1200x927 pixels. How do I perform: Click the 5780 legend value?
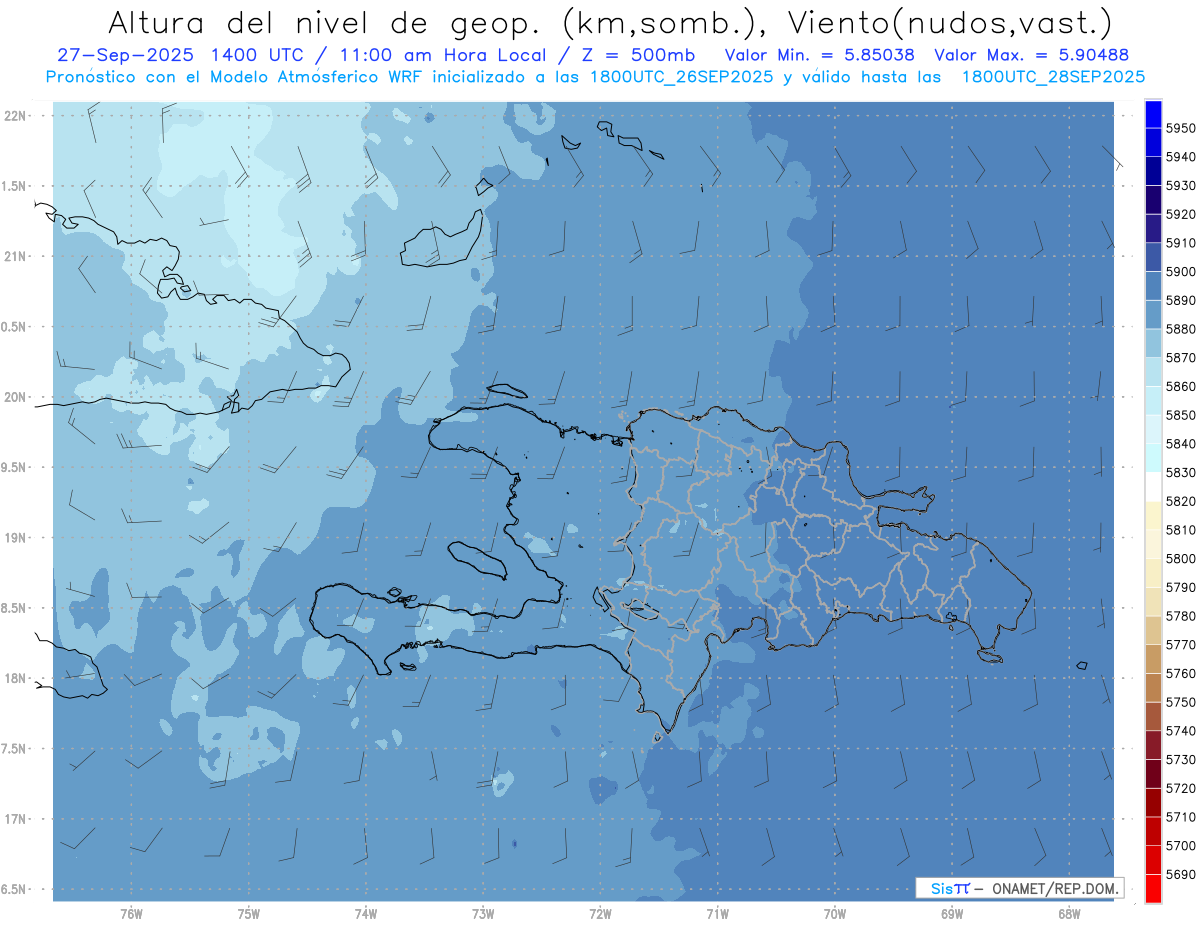pos(1180,616)
